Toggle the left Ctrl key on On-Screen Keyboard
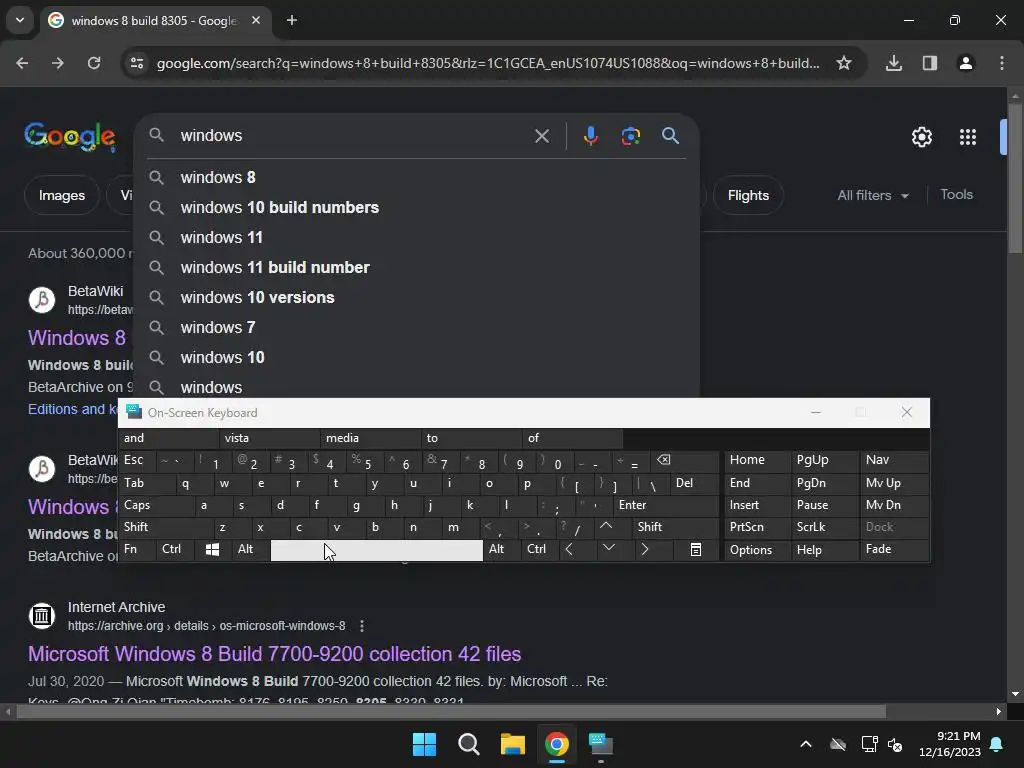This screenshot has height=768, width=1024. (176, 550)
